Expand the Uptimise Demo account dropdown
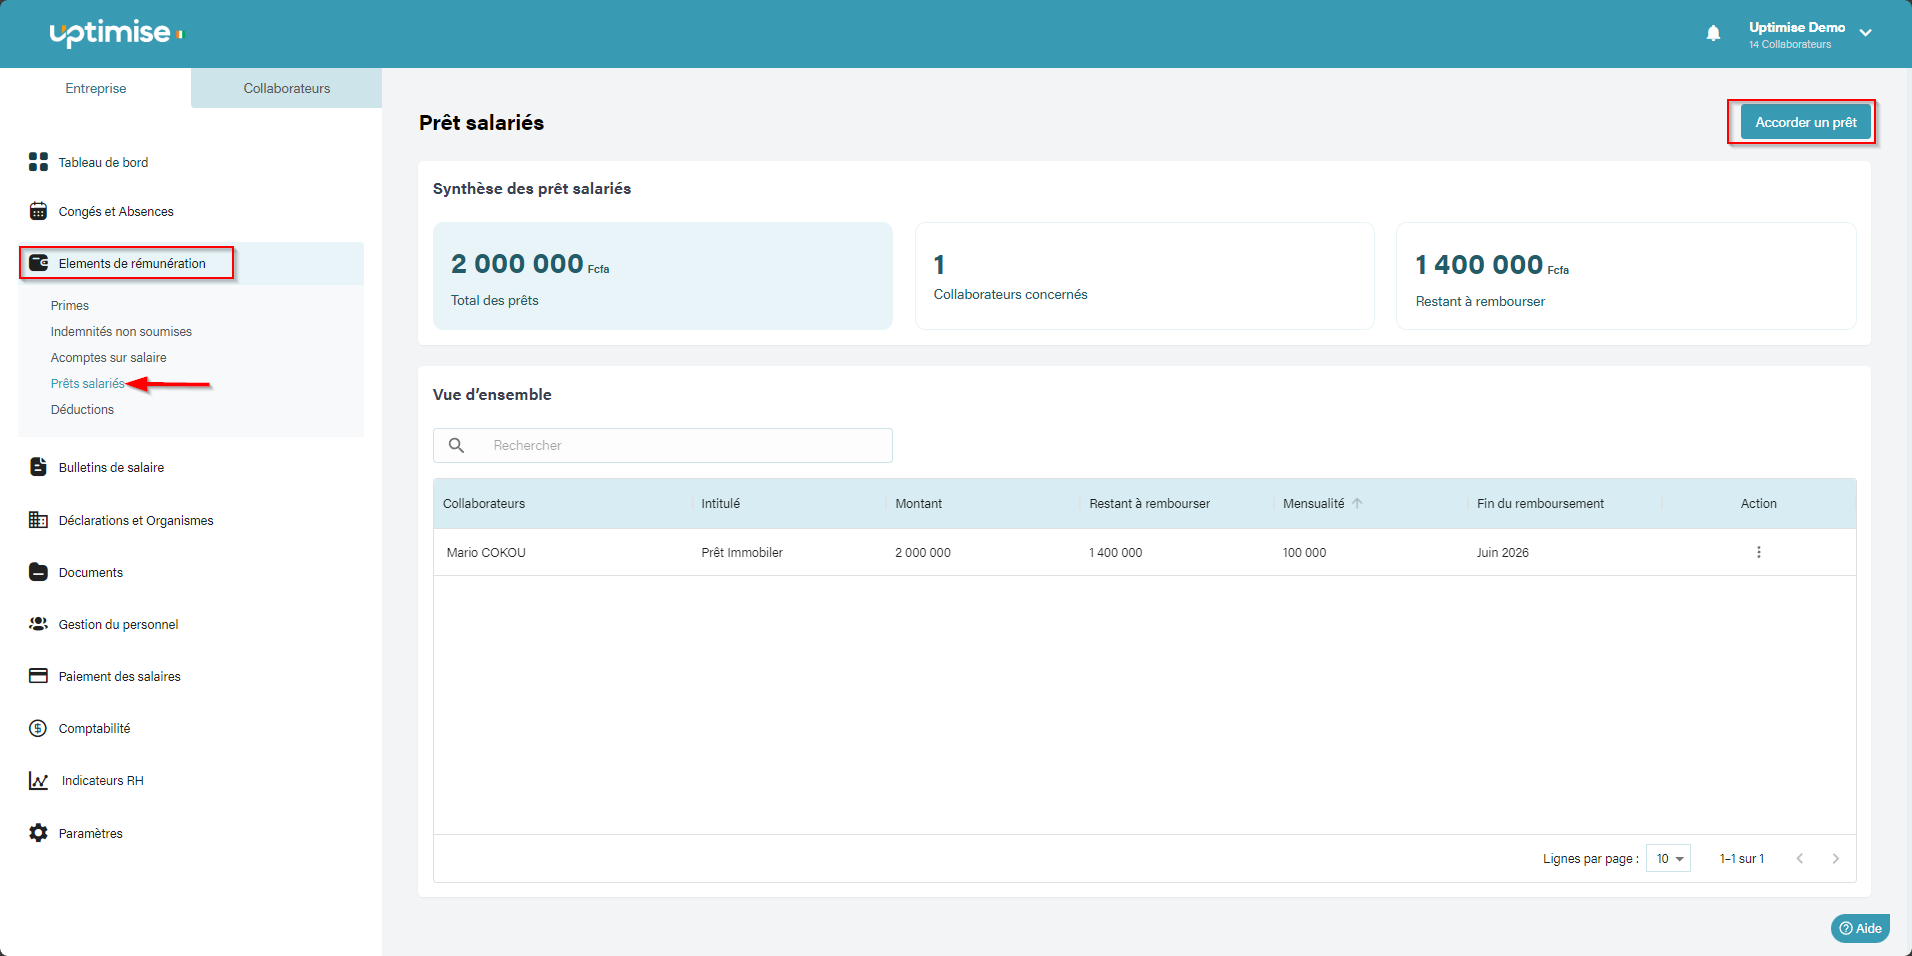 [x=1865, y=33]
